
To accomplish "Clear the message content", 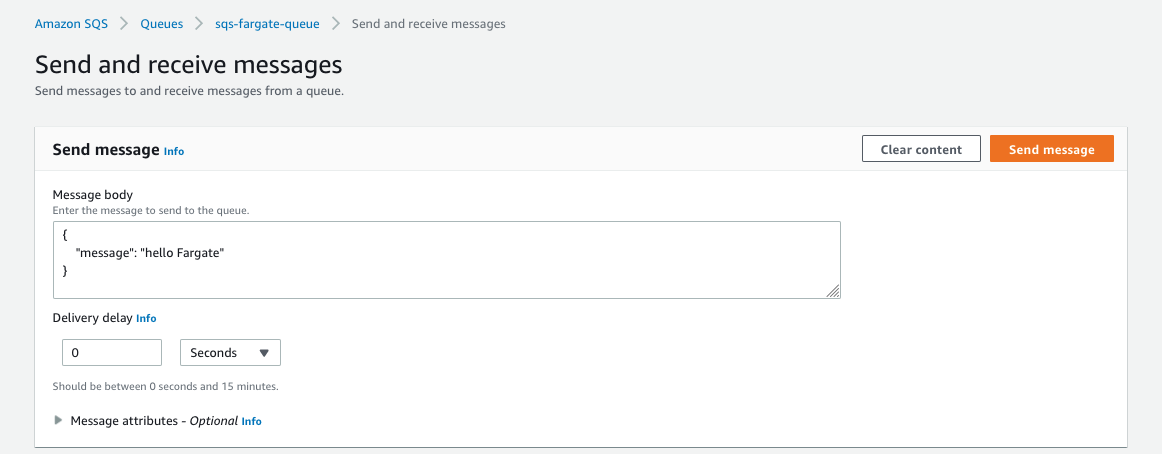I will (921, 149).
